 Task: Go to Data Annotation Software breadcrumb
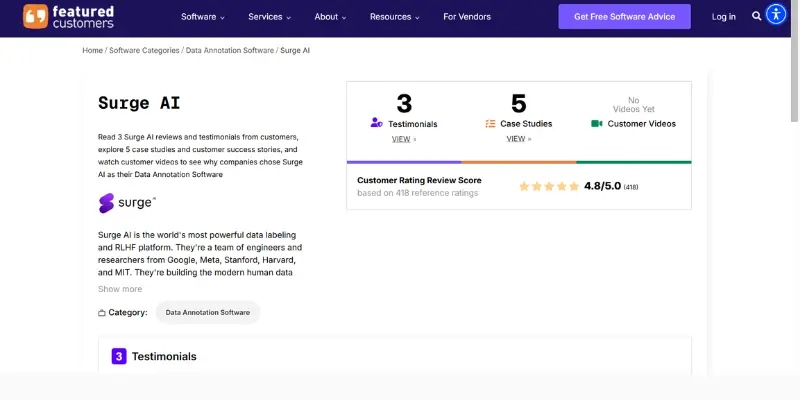(x=230, y=51)
